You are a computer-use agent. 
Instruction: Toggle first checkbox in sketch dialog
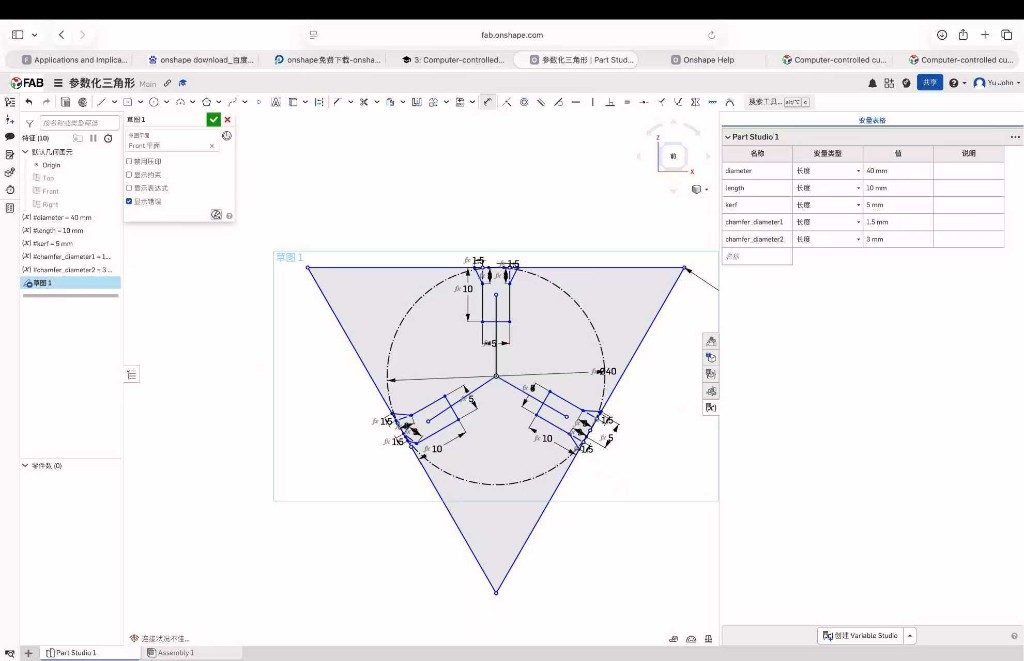(x=129, y=161)
